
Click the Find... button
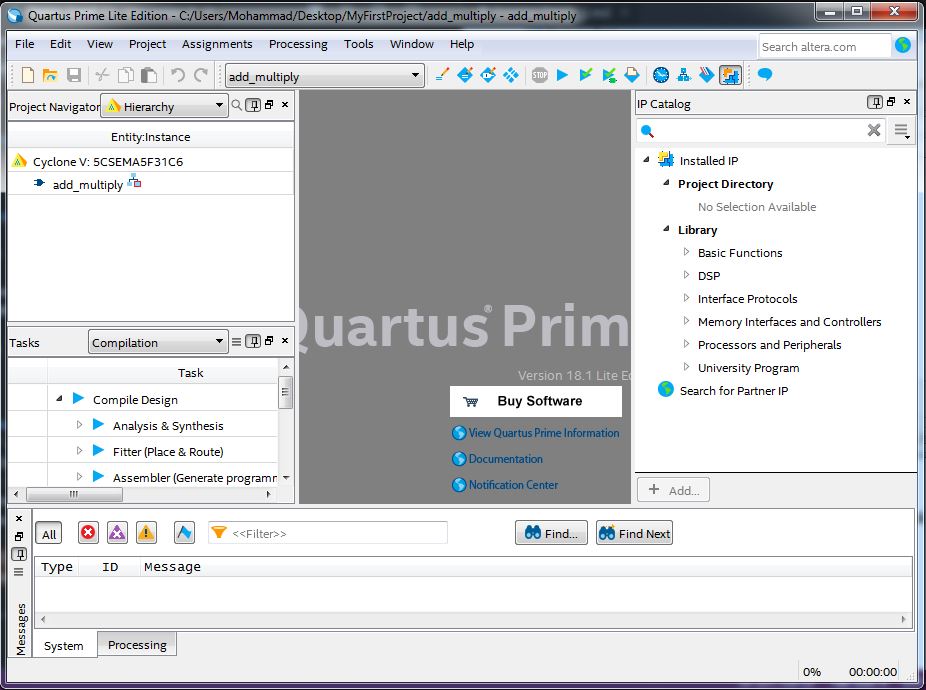click(551, 533)
